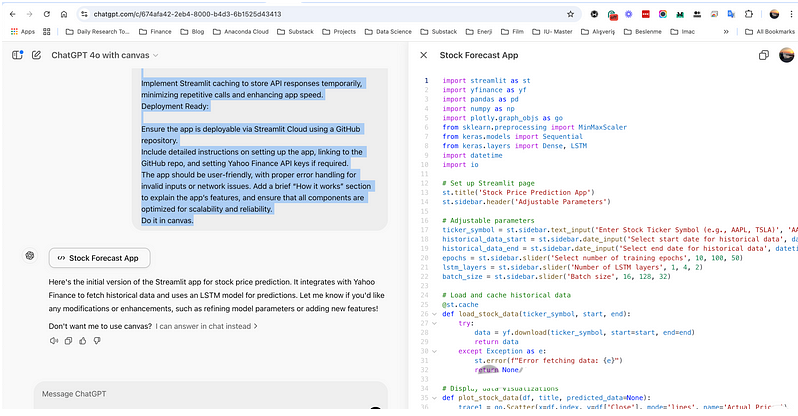The width and height of the screenshot is (798, 416).
Task: Open the Chrome profile avatar in the toolbar
Action: click(774, 14)
